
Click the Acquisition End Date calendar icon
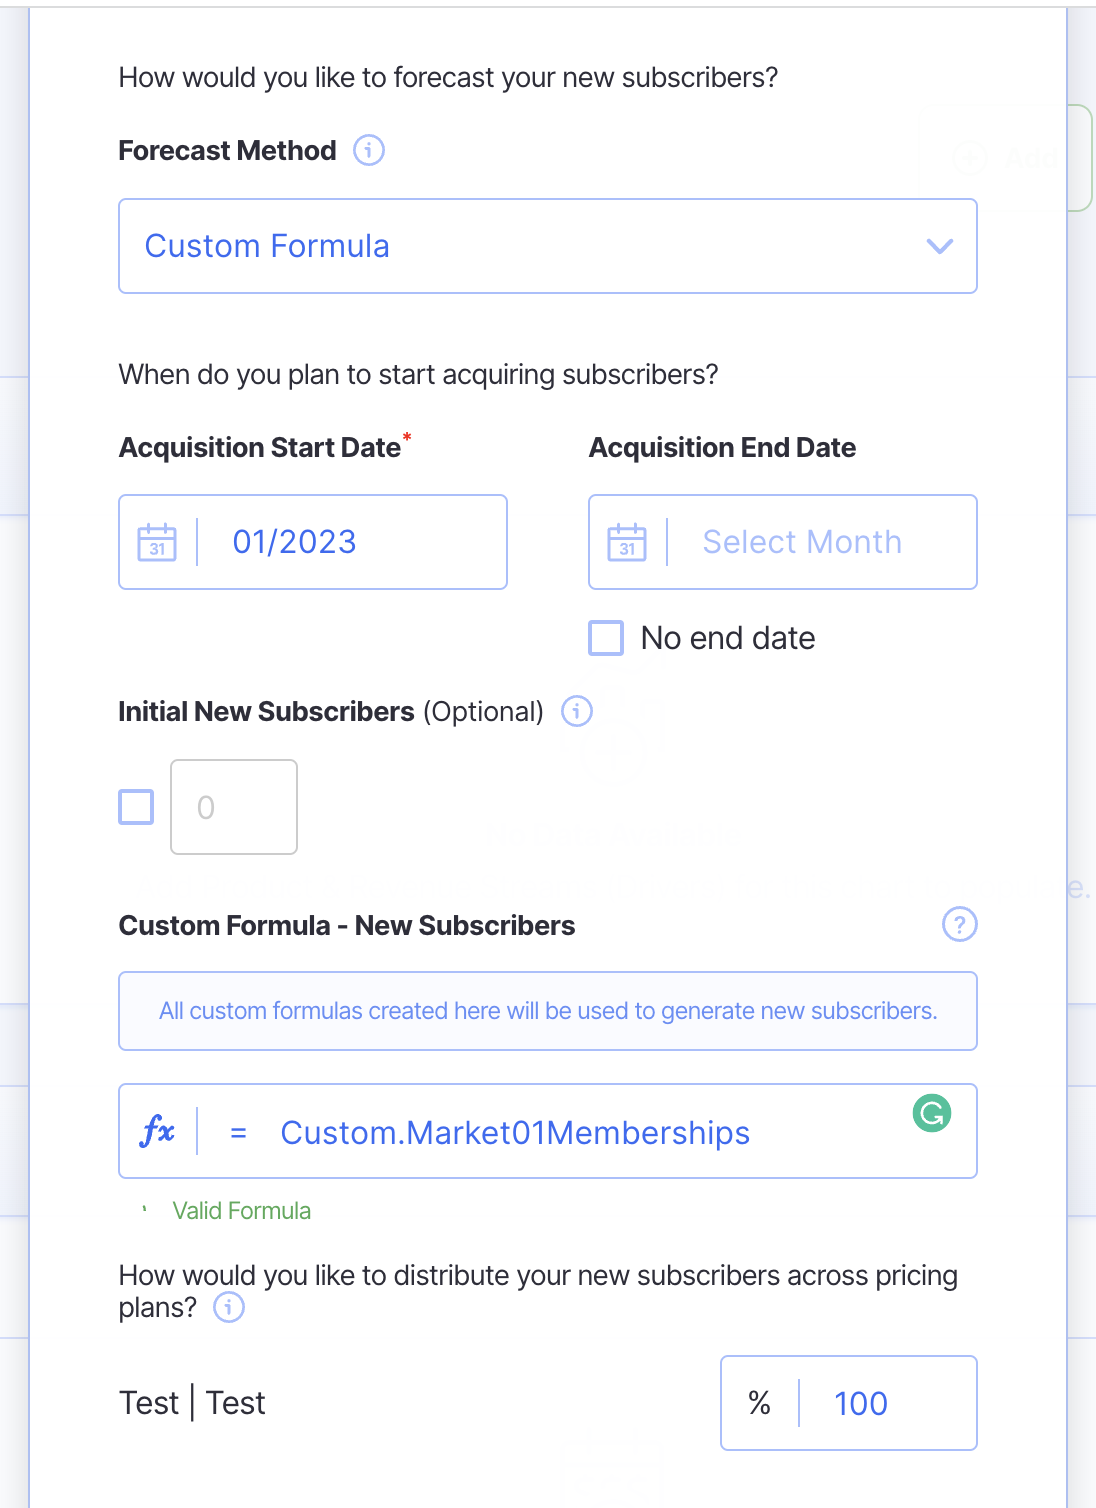[627, 542]
